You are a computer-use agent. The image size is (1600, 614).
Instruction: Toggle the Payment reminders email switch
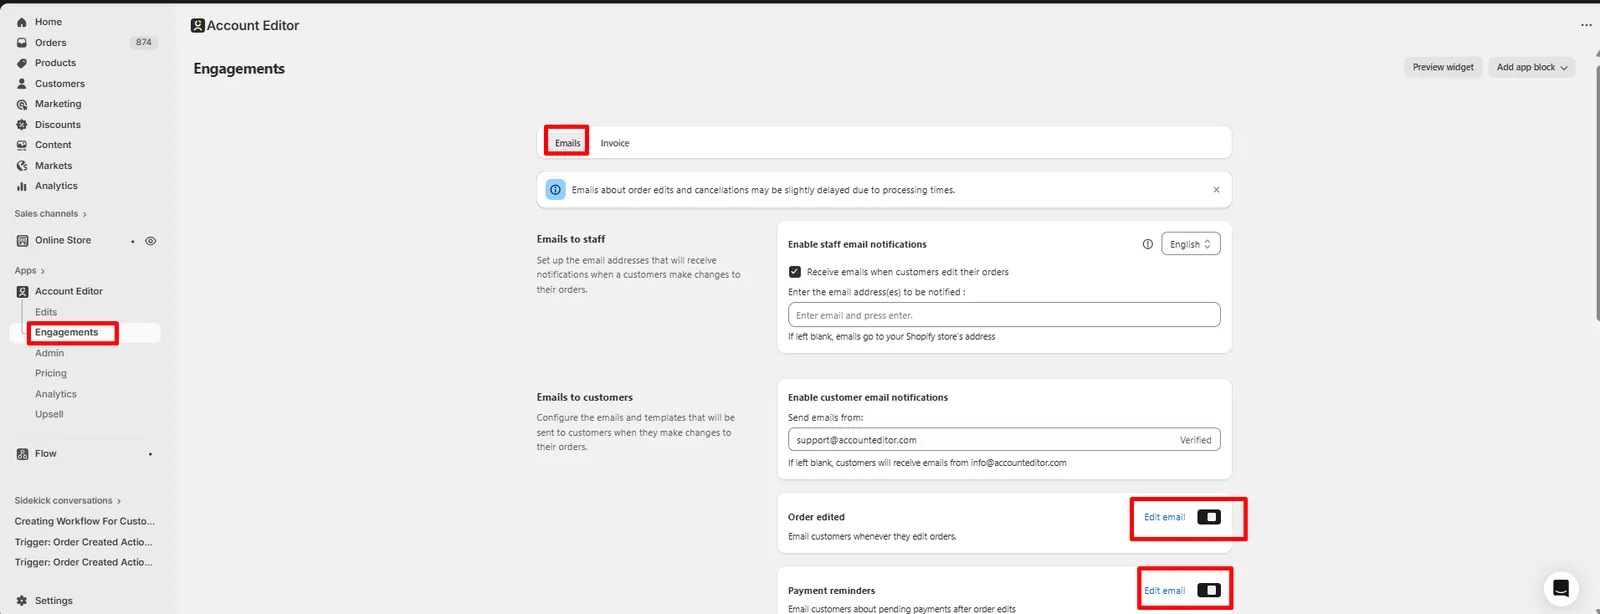point(1209,590)
